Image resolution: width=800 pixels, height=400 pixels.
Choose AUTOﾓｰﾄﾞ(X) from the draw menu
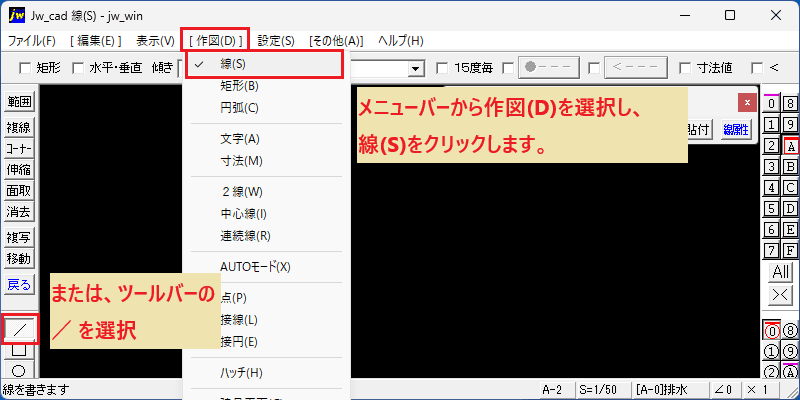tap(264, 267)
